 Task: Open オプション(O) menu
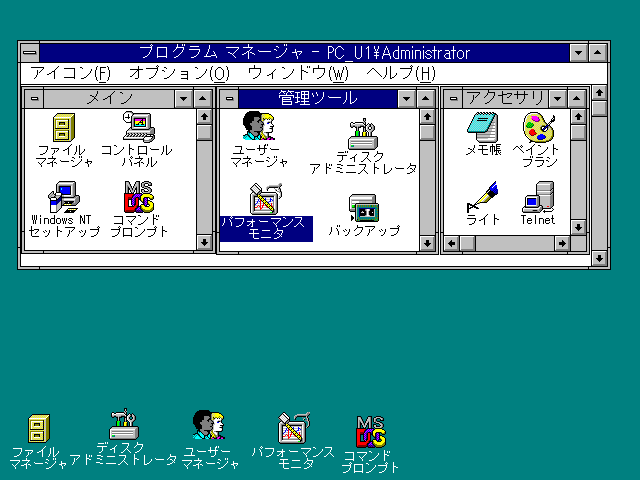click(x=180, y=73)
